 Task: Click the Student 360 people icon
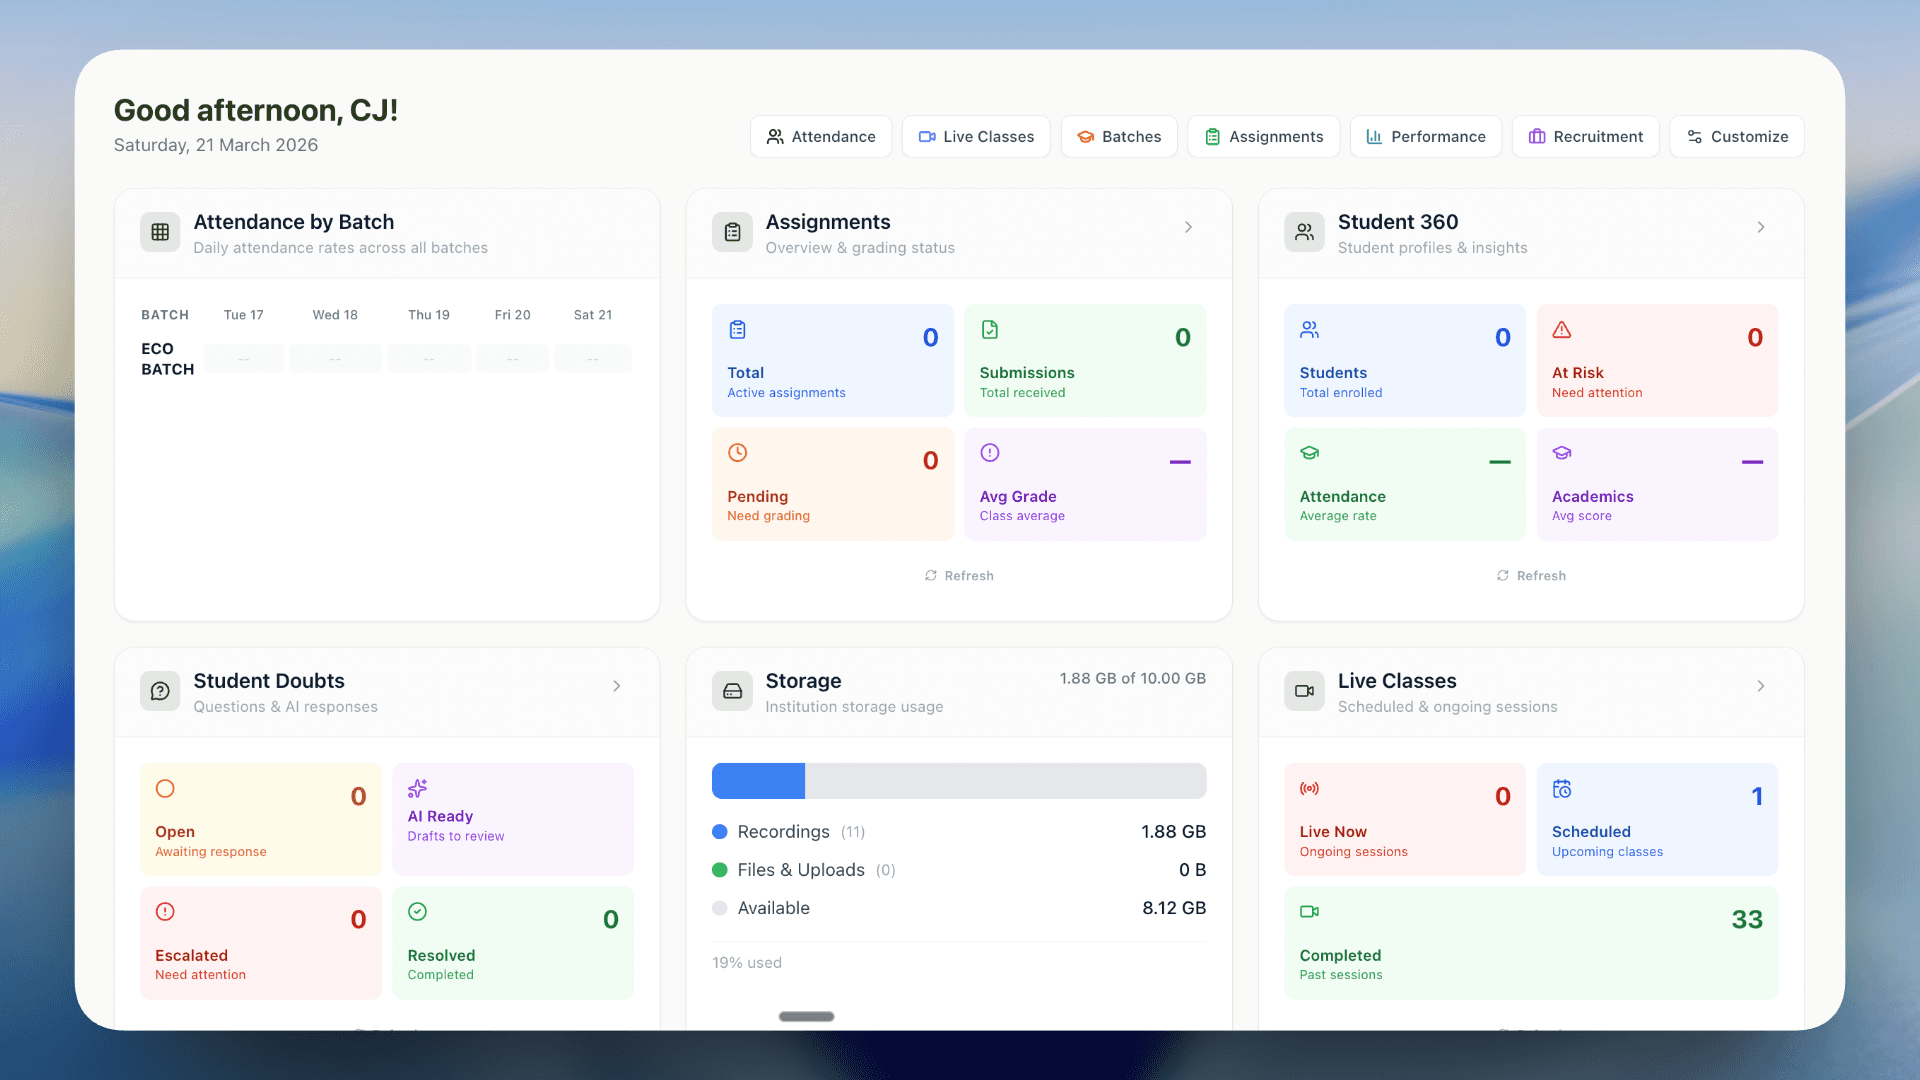(x=1304, y=232)
